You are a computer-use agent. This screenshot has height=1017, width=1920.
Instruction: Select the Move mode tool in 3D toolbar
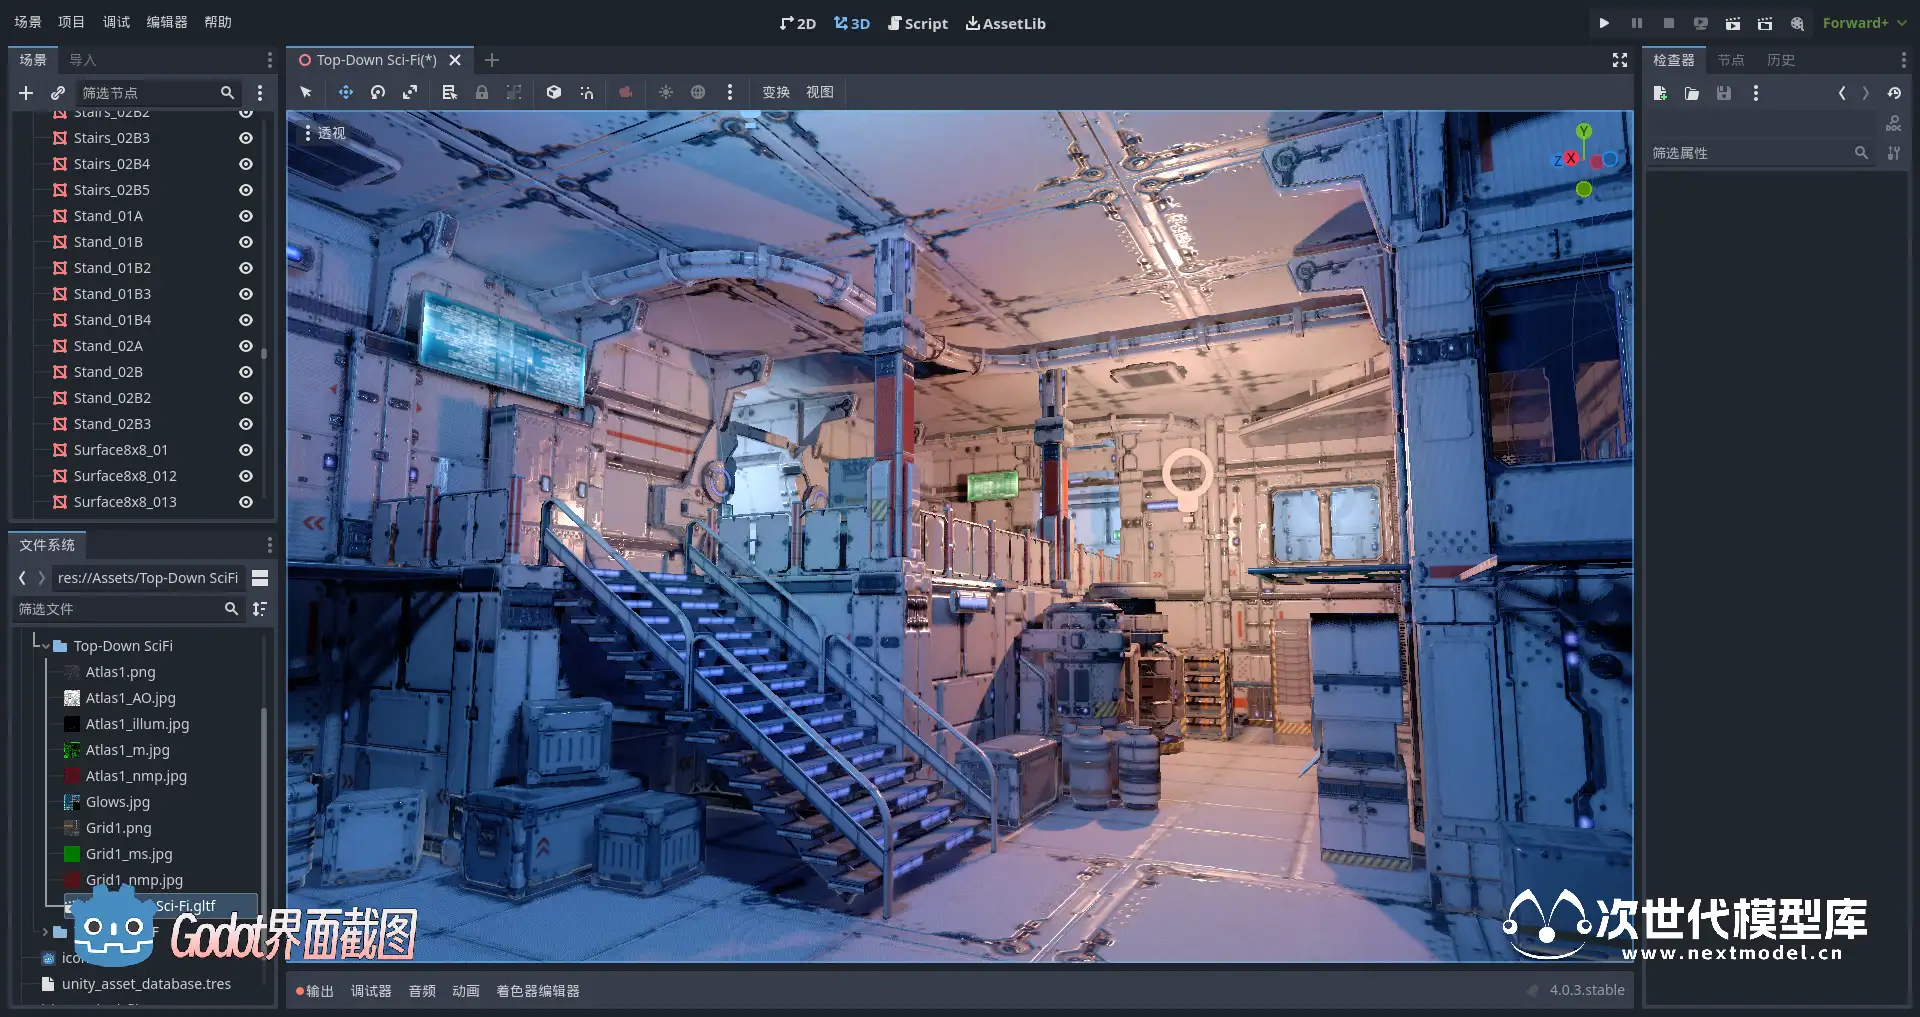tap(345, 92)
